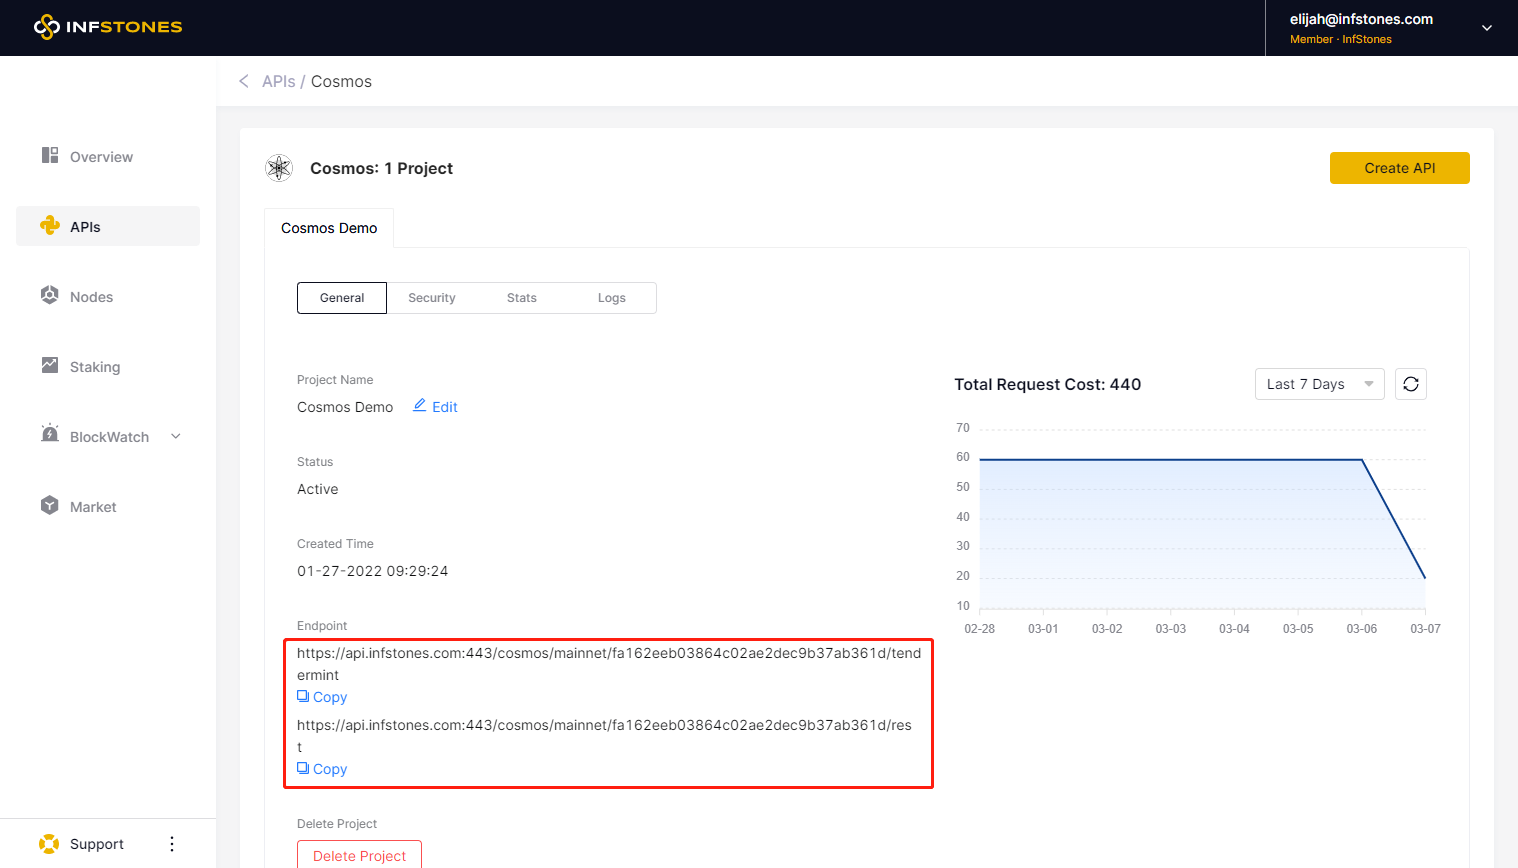Open the Nodes sidebar icon
Viewport: 1518px width, 868px height.
(50, 295)
